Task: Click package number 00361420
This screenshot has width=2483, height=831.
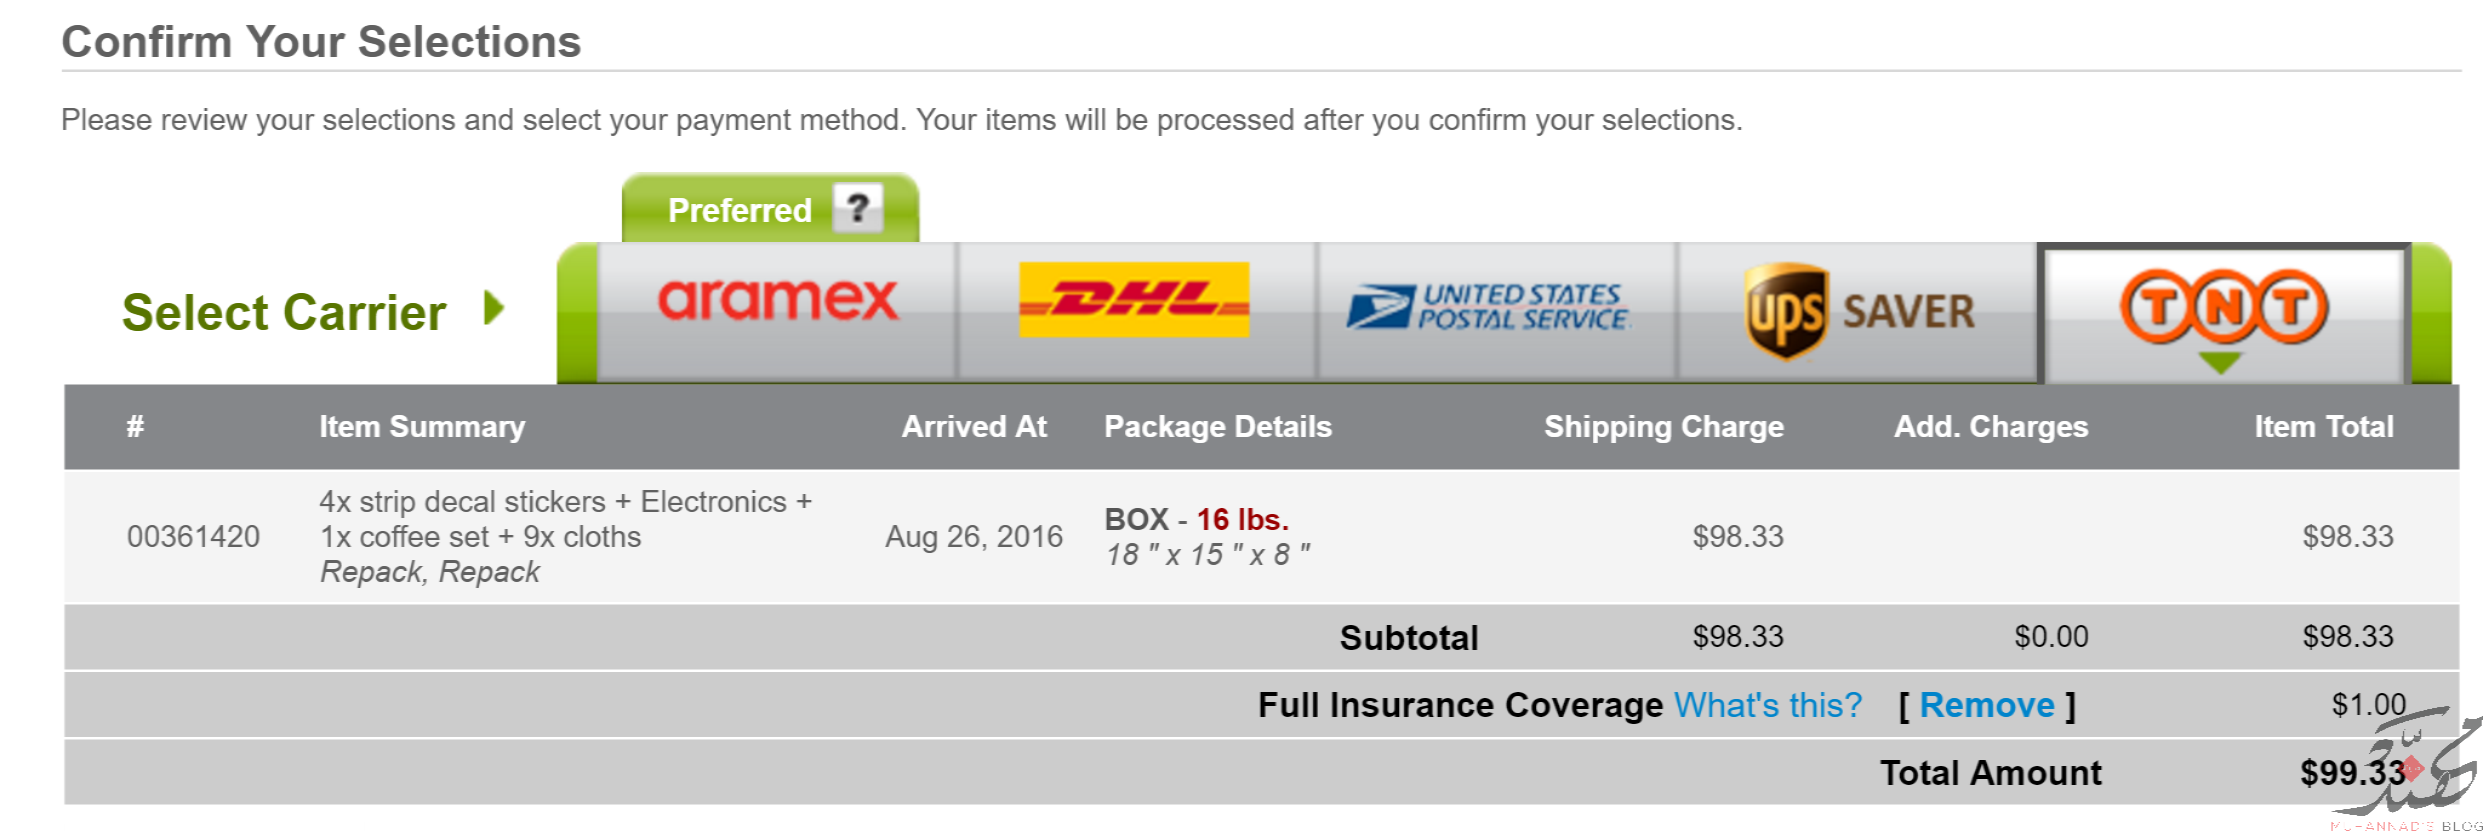Action: tap(193, 537)
